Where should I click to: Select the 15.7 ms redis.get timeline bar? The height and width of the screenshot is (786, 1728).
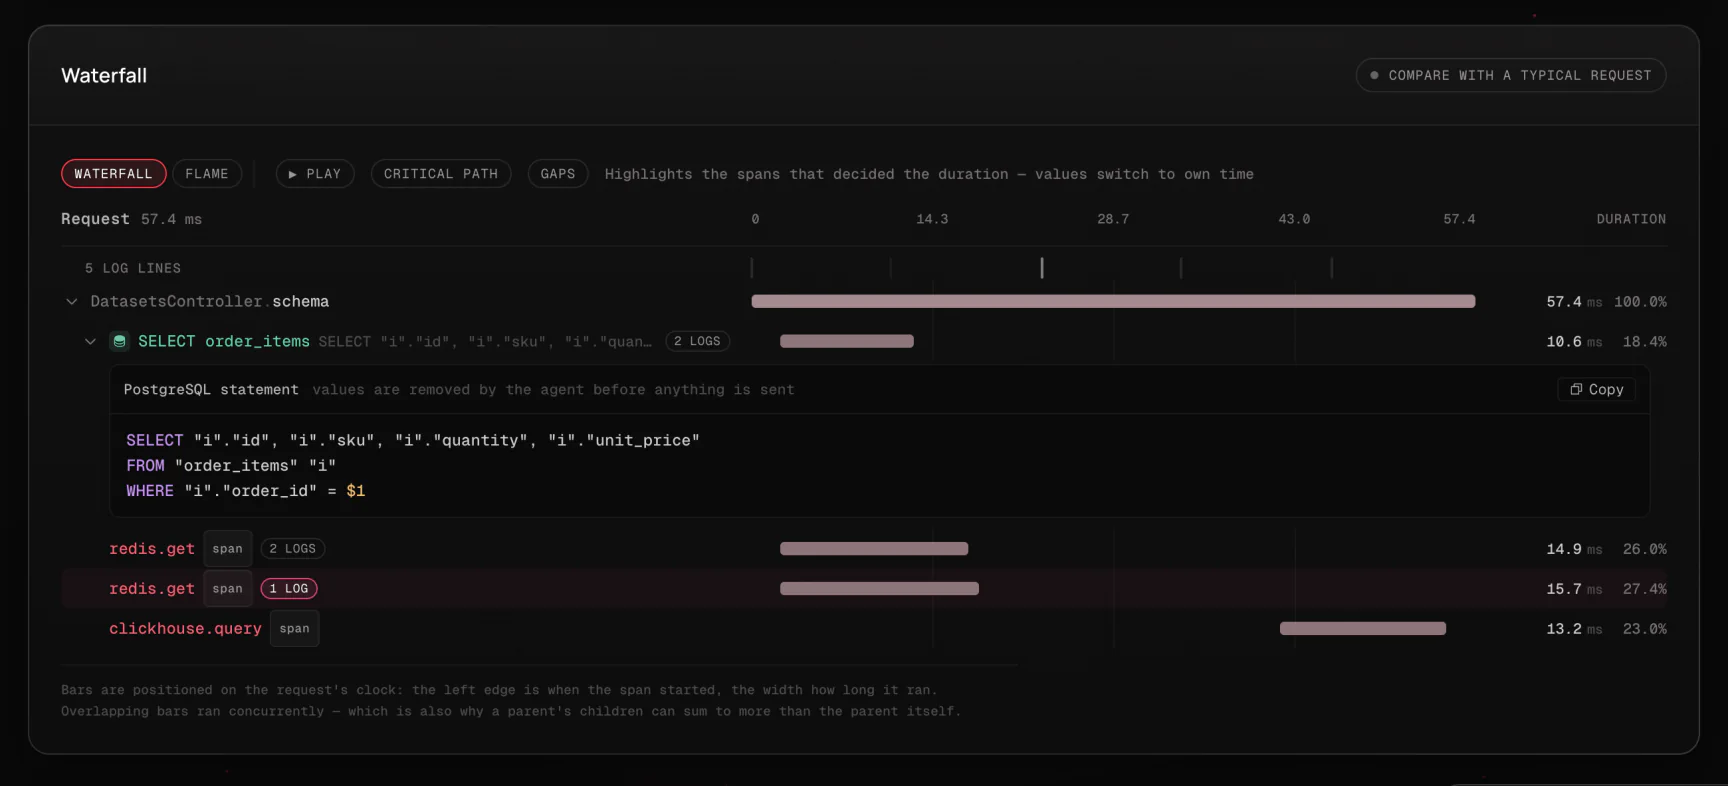879,588
